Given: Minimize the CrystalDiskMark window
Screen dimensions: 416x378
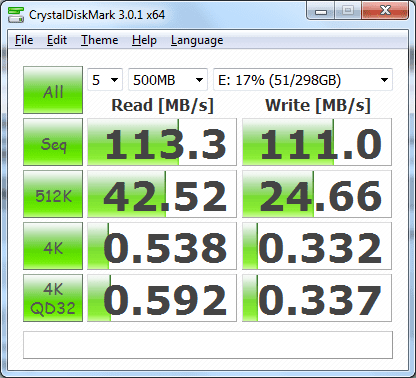Looking at the screenshot, I should tap(321, 12).
